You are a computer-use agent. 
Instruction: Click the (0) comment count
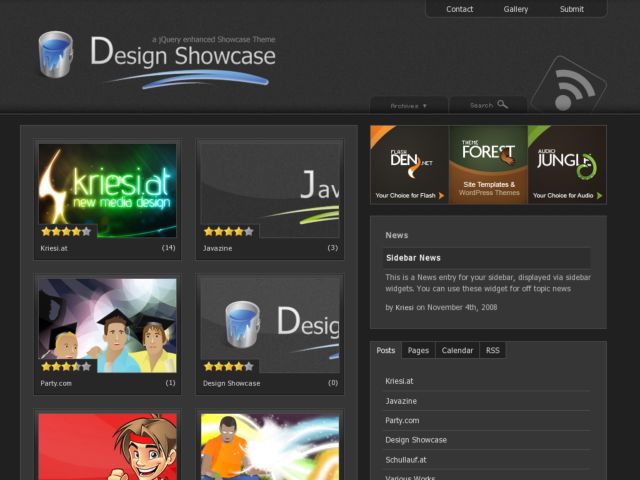coord(333,383)
